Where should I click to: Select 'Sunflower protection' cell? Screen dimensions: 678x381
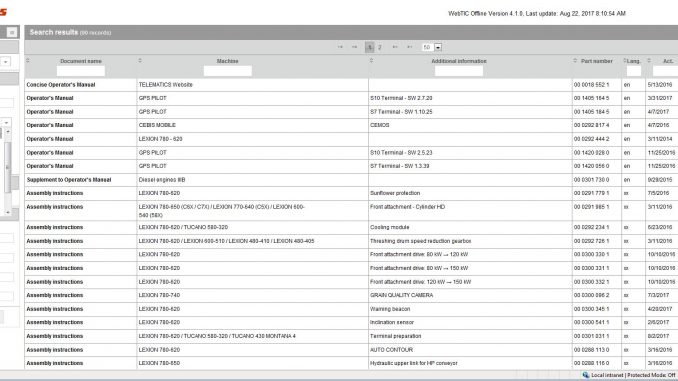tap(395, 193)
